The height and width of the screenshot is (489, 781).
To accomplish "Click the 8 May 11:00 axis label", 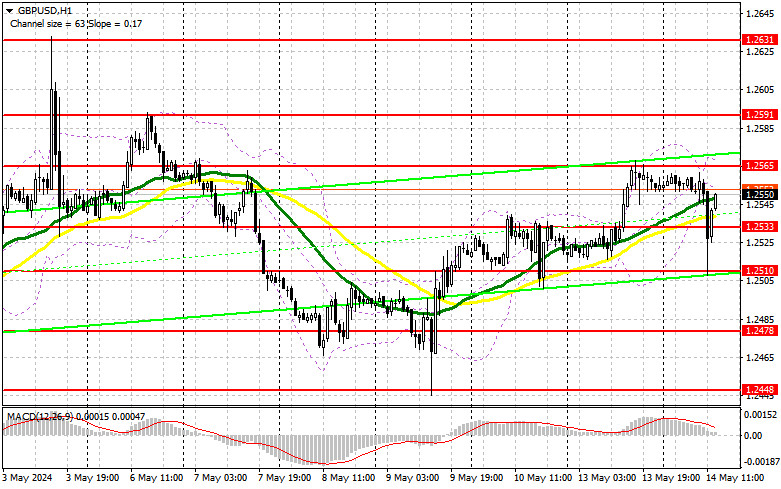I will pos(349,478).
